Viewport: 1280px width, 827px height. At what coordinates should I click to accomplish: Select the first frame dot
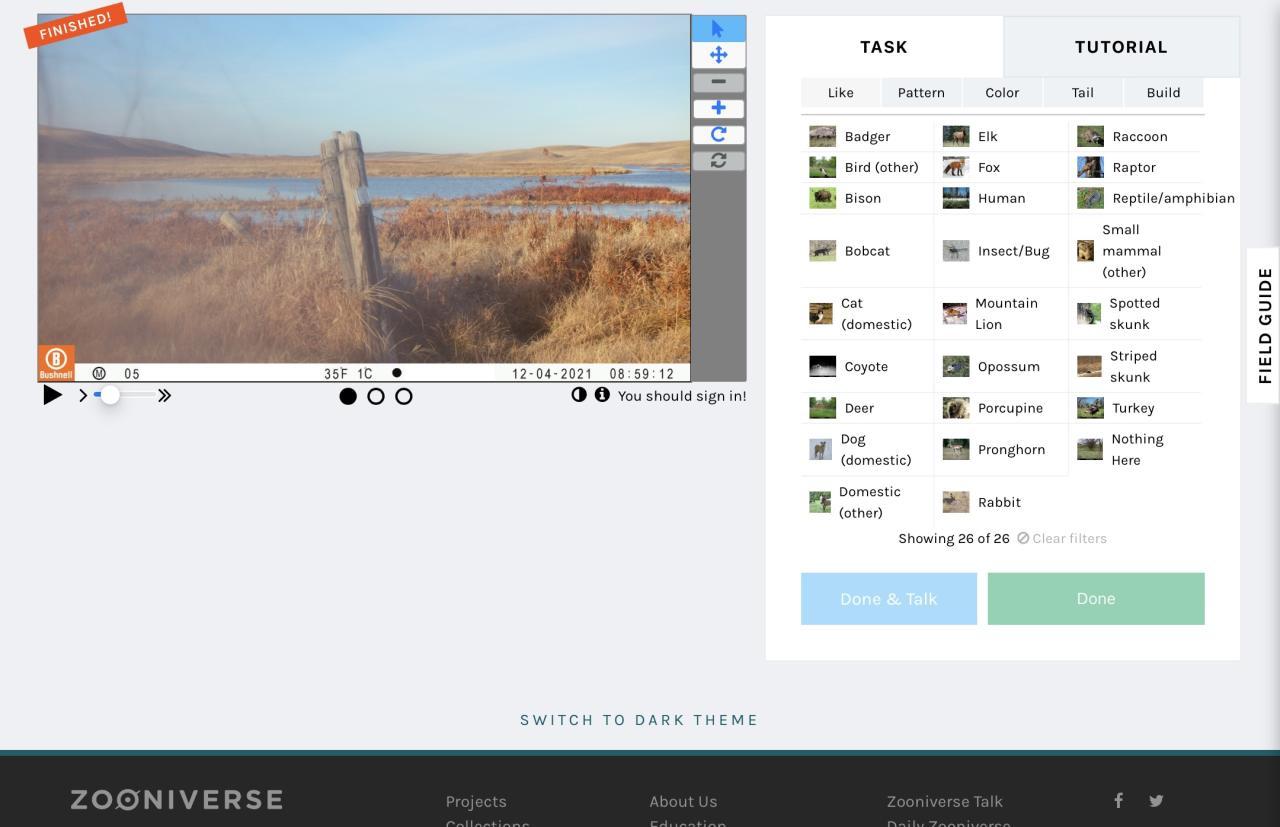[x=348, y=396]
